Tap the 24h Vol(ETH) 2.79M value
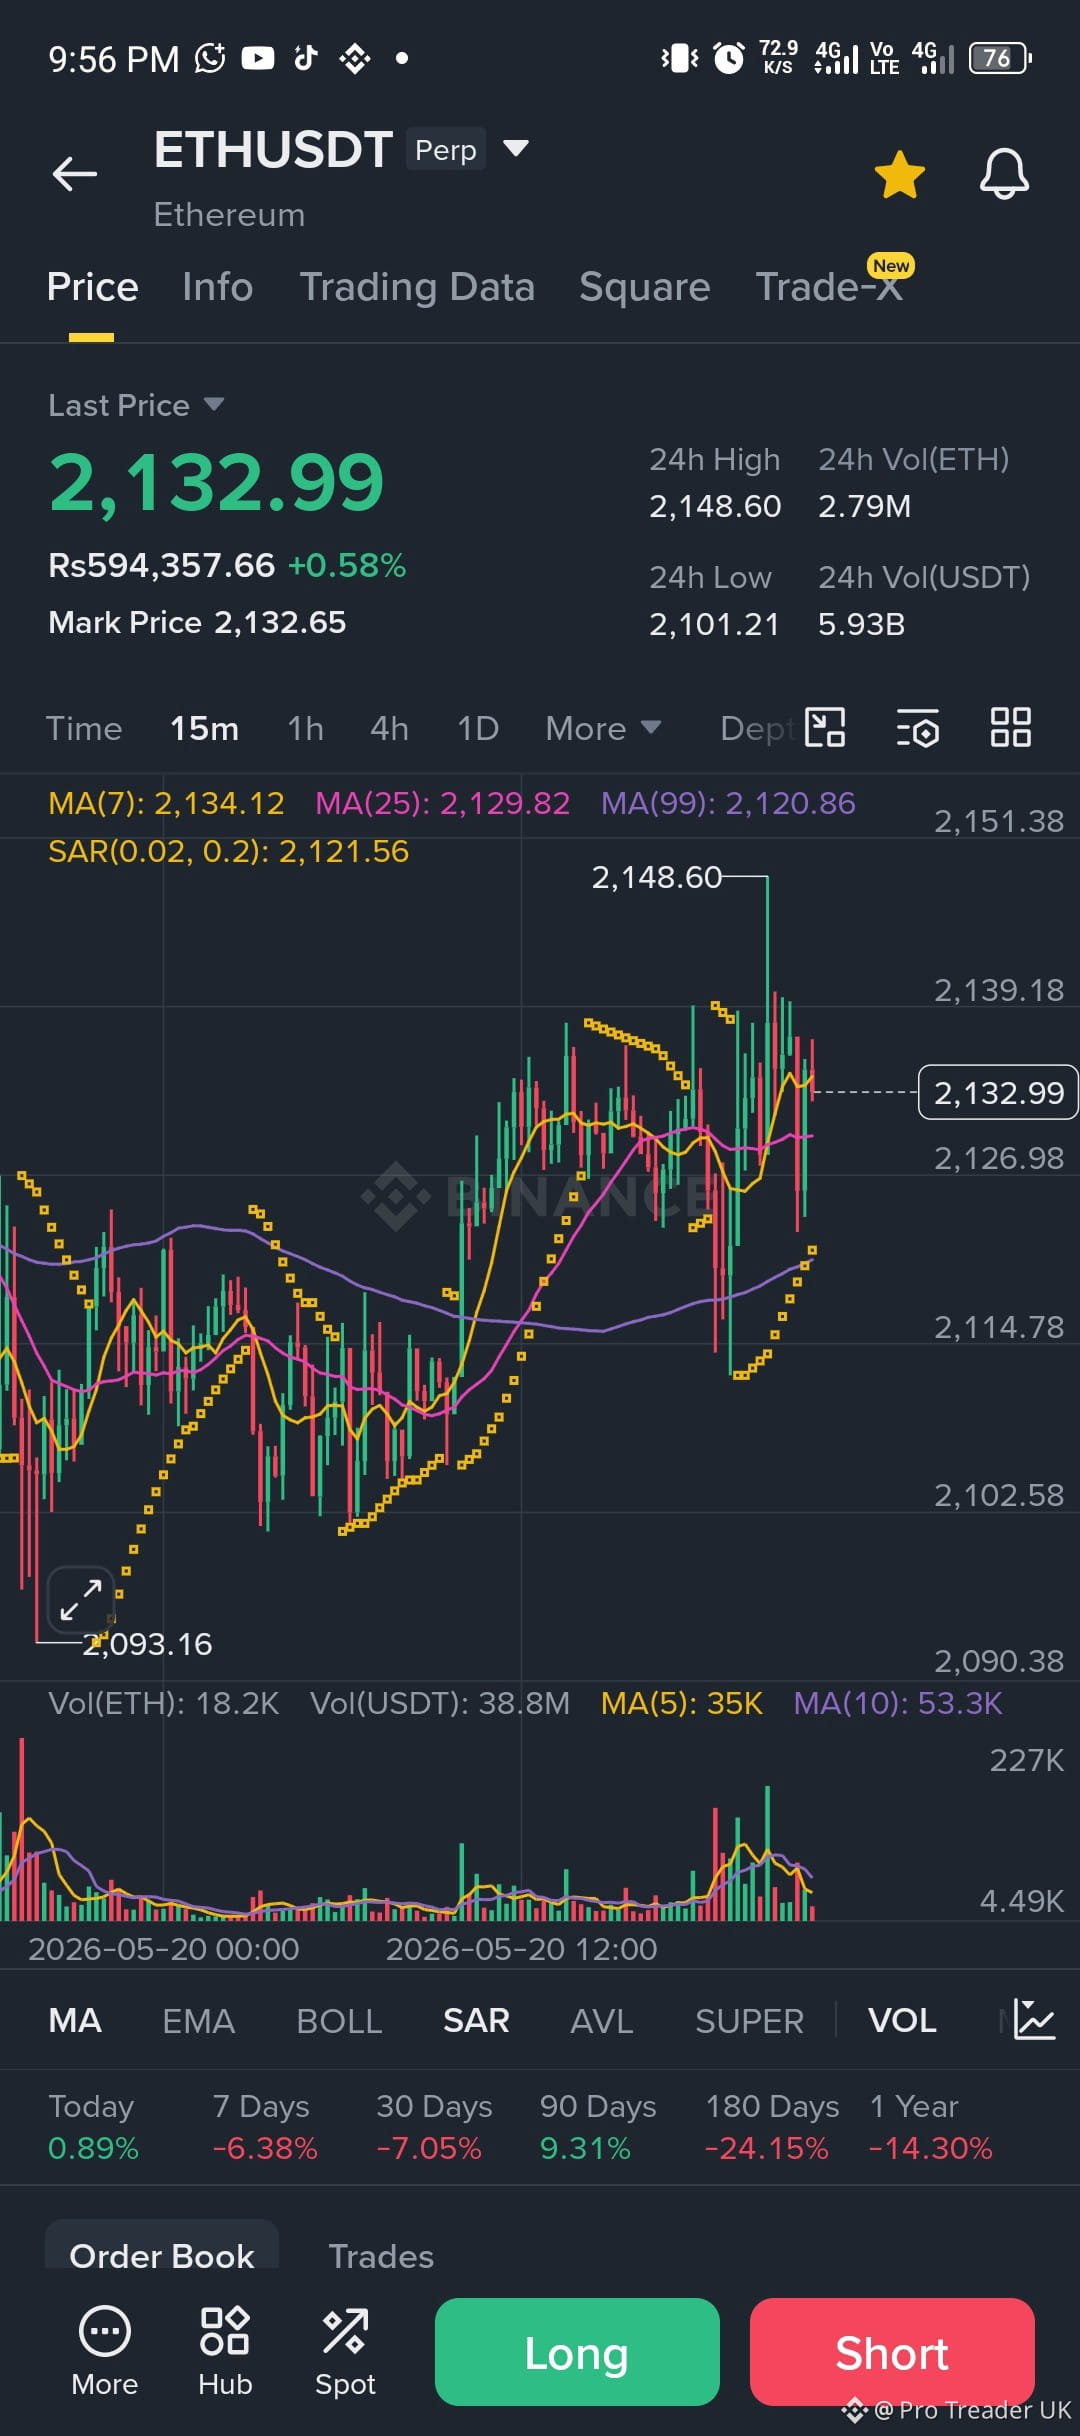Image resolution: width=1080 pixels, height=2436 pixels. (864, 506)
